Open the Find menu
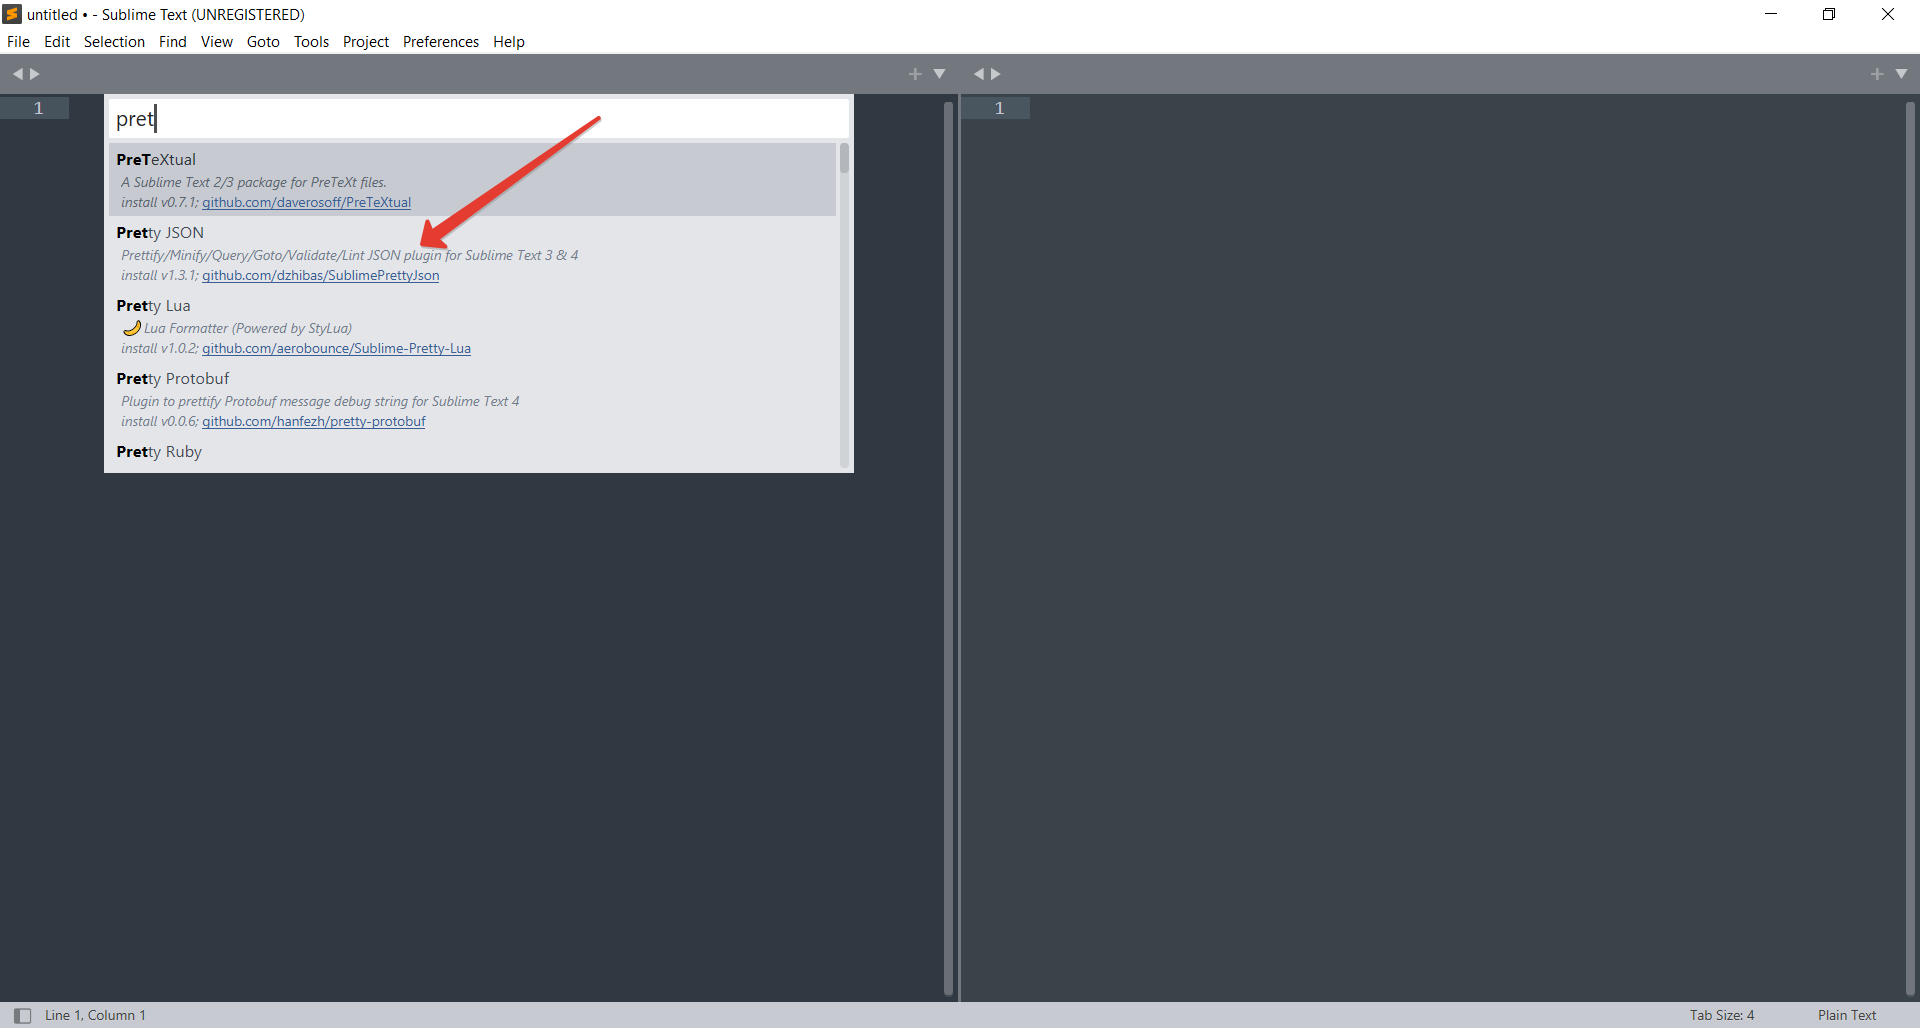Image resolution: width=1920 pixels, height=1028 pixels. [x=173, y=42]
